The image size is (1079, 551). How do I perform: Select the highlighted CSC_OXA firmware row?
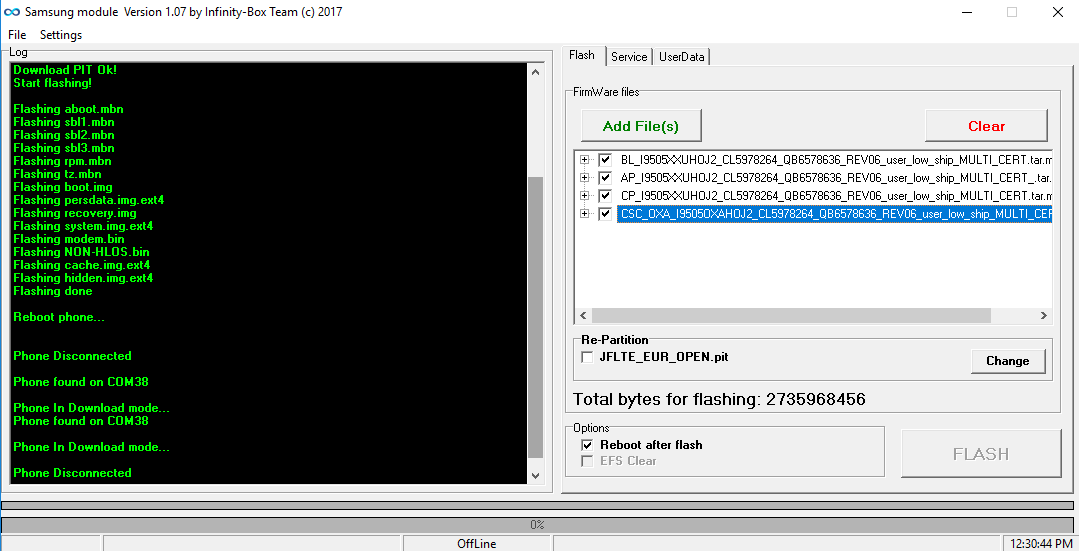click(x=835, y=214)
